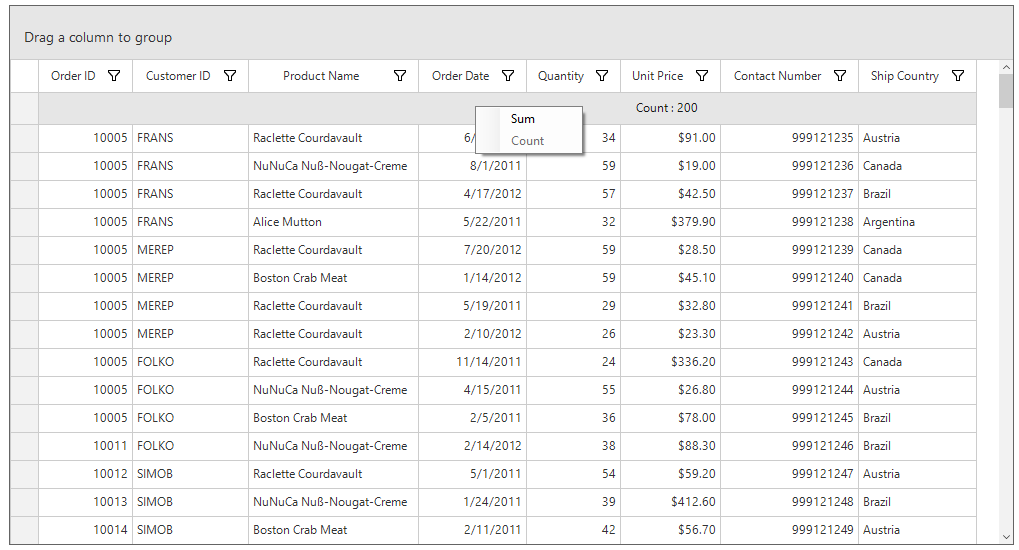Open the Ship Country filter icon
Image resolution: width=1019 pixels, height=550 pixels.
(958, 76)
